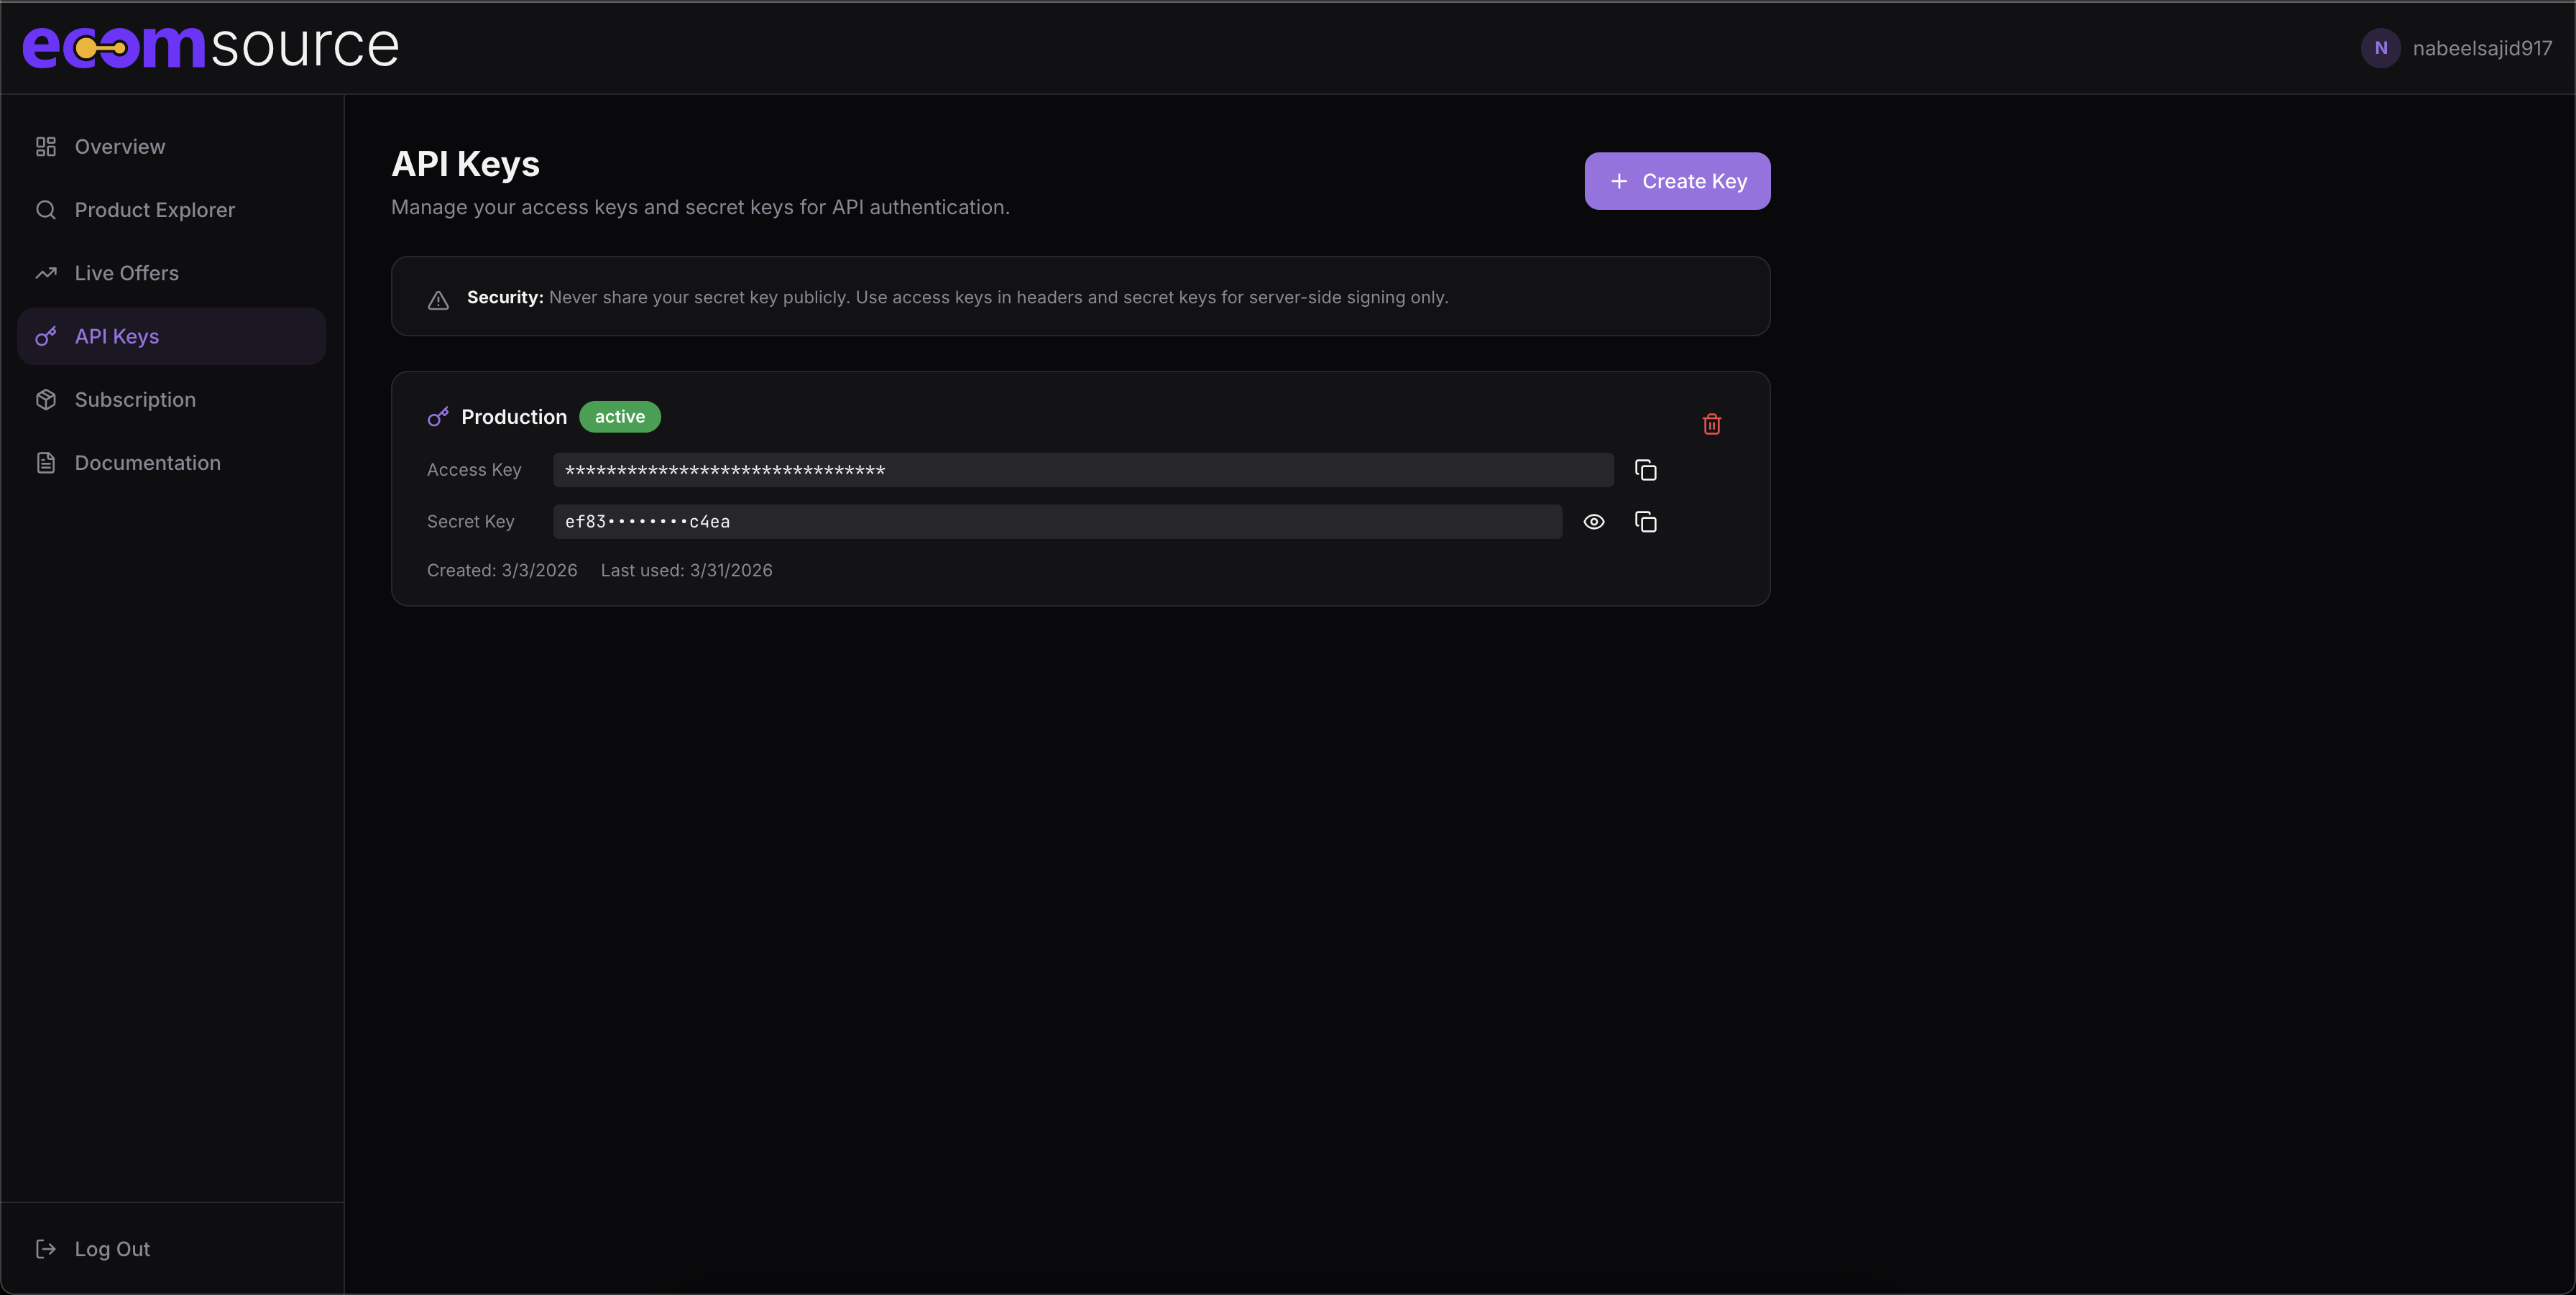Click the Create Key button
Viewport: 2576px width, 1295px height.
pos(1677,181)
